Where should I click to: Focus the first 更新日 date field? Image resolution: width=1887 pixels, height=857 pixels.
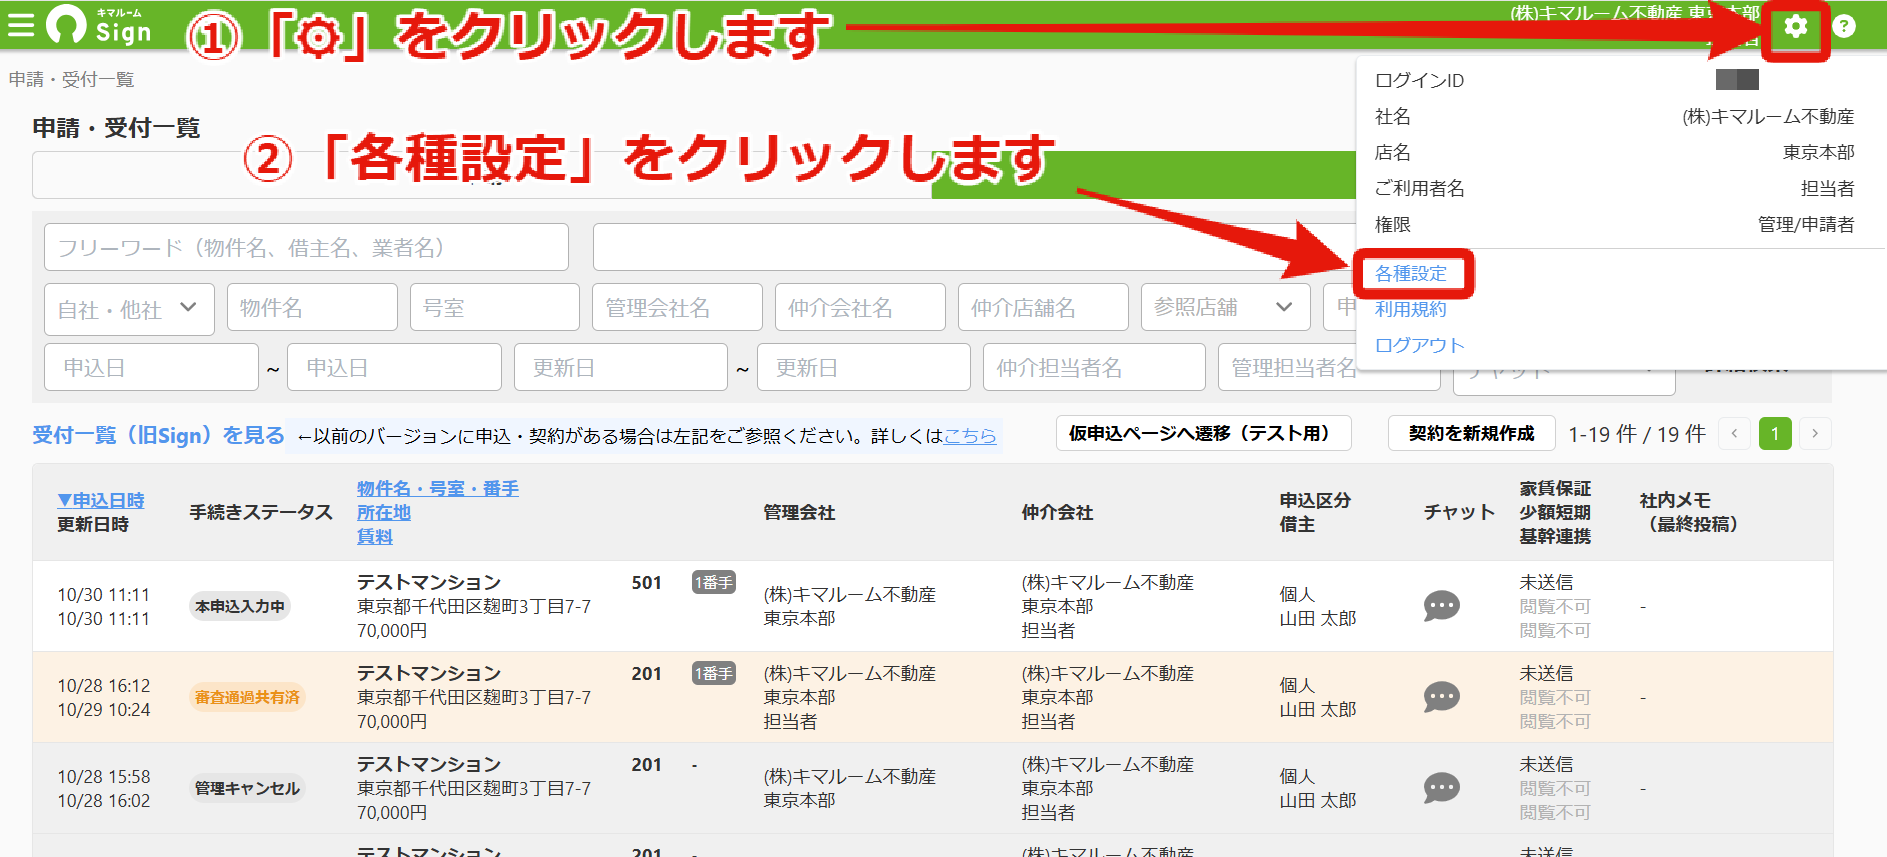(x=621, y=367)
